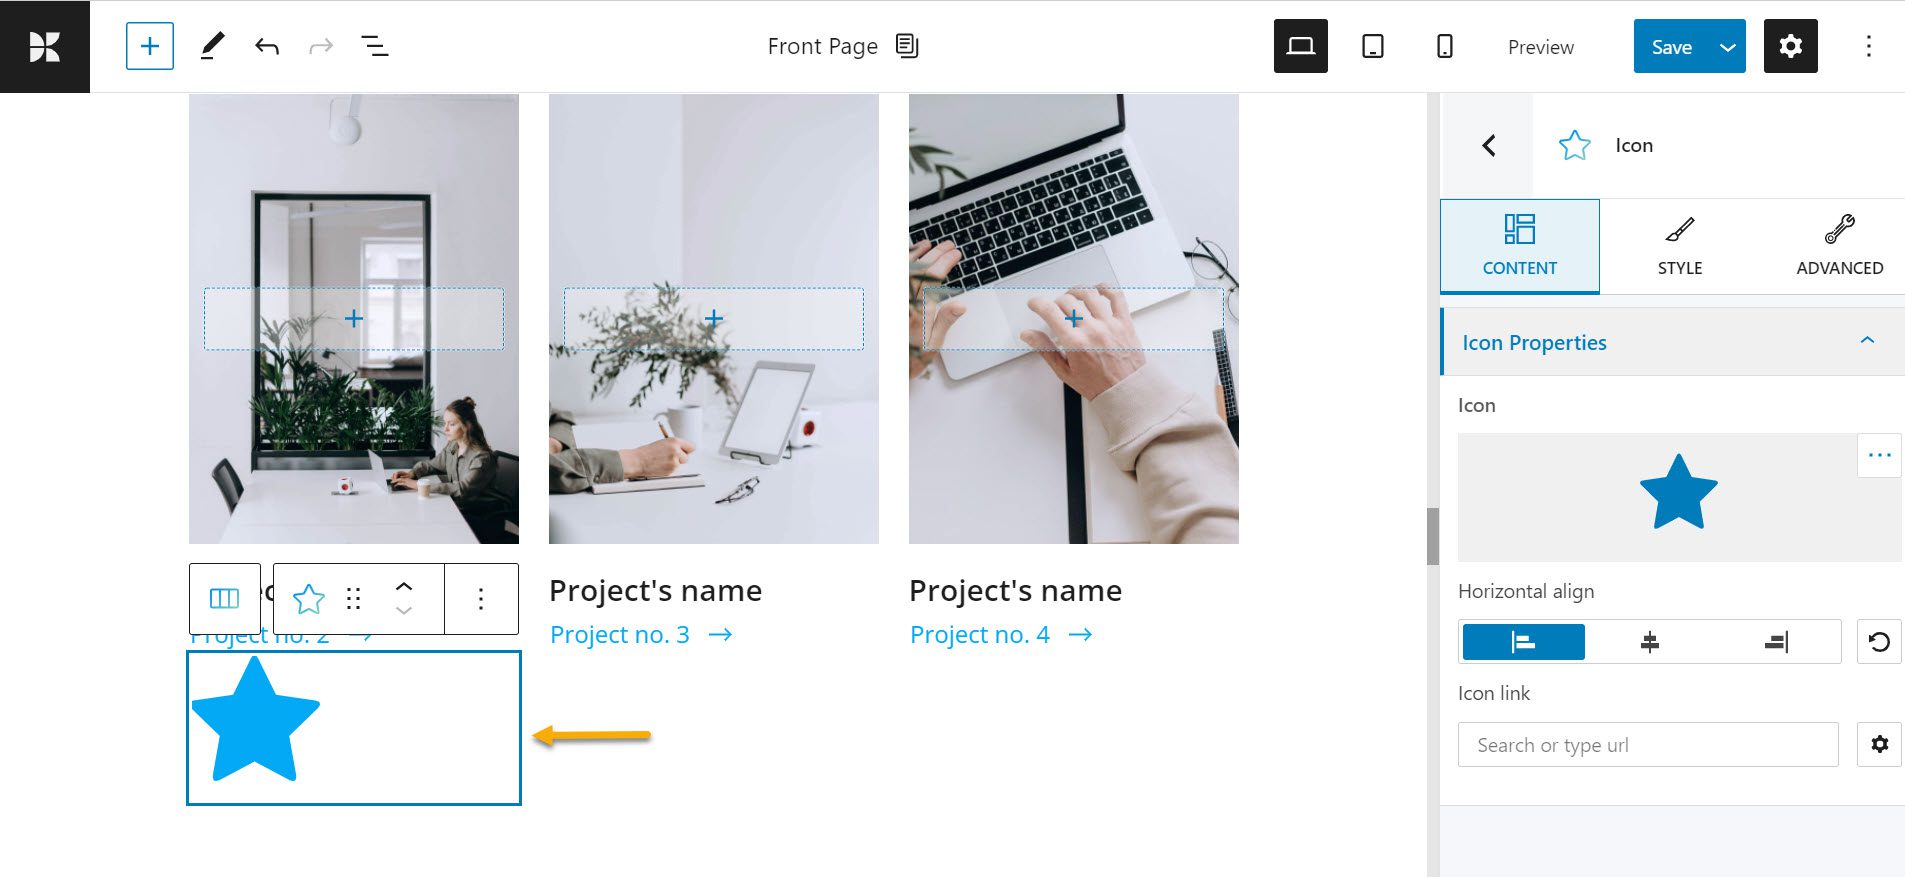Viewport: 1905px width, 877px height.
Task: Open the Advanced tab
Action: point(1839,246)
